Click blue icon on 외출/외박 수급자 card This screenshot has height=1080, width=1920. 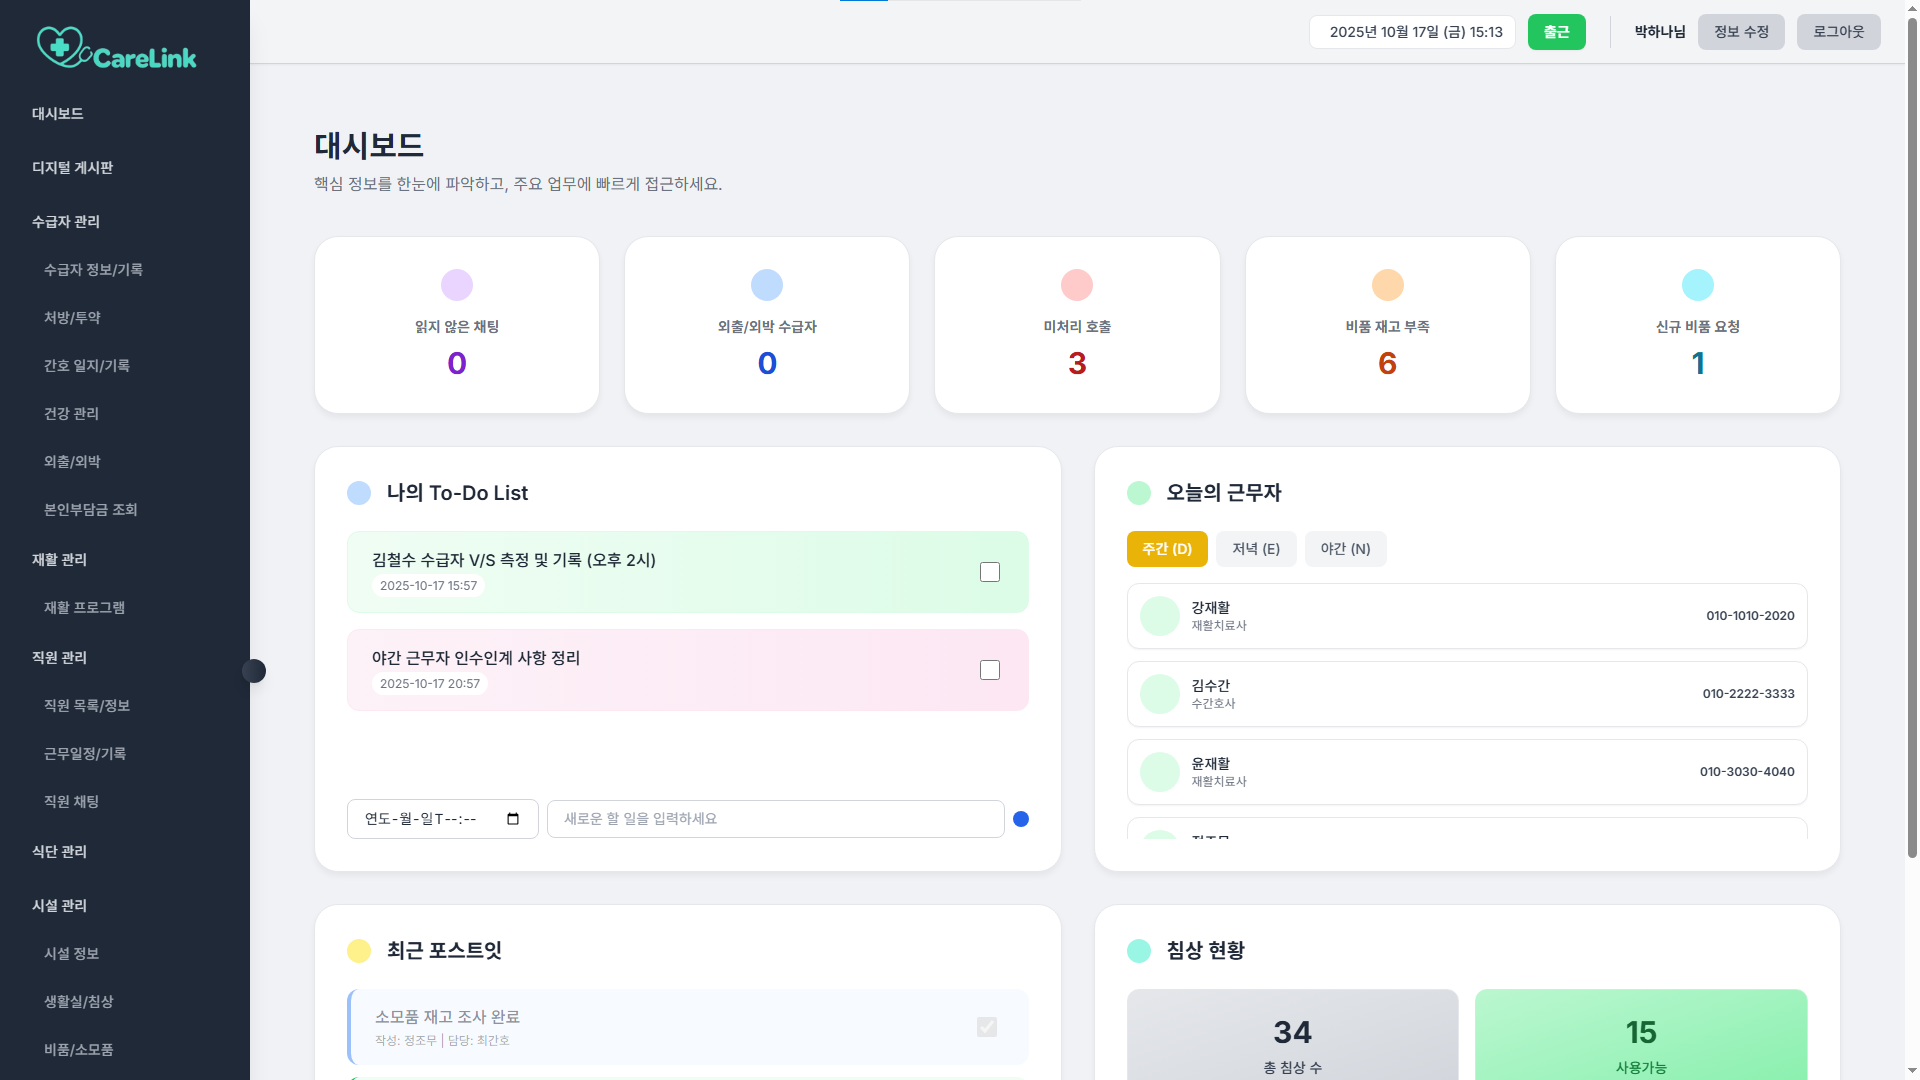[x=767, y=285]
